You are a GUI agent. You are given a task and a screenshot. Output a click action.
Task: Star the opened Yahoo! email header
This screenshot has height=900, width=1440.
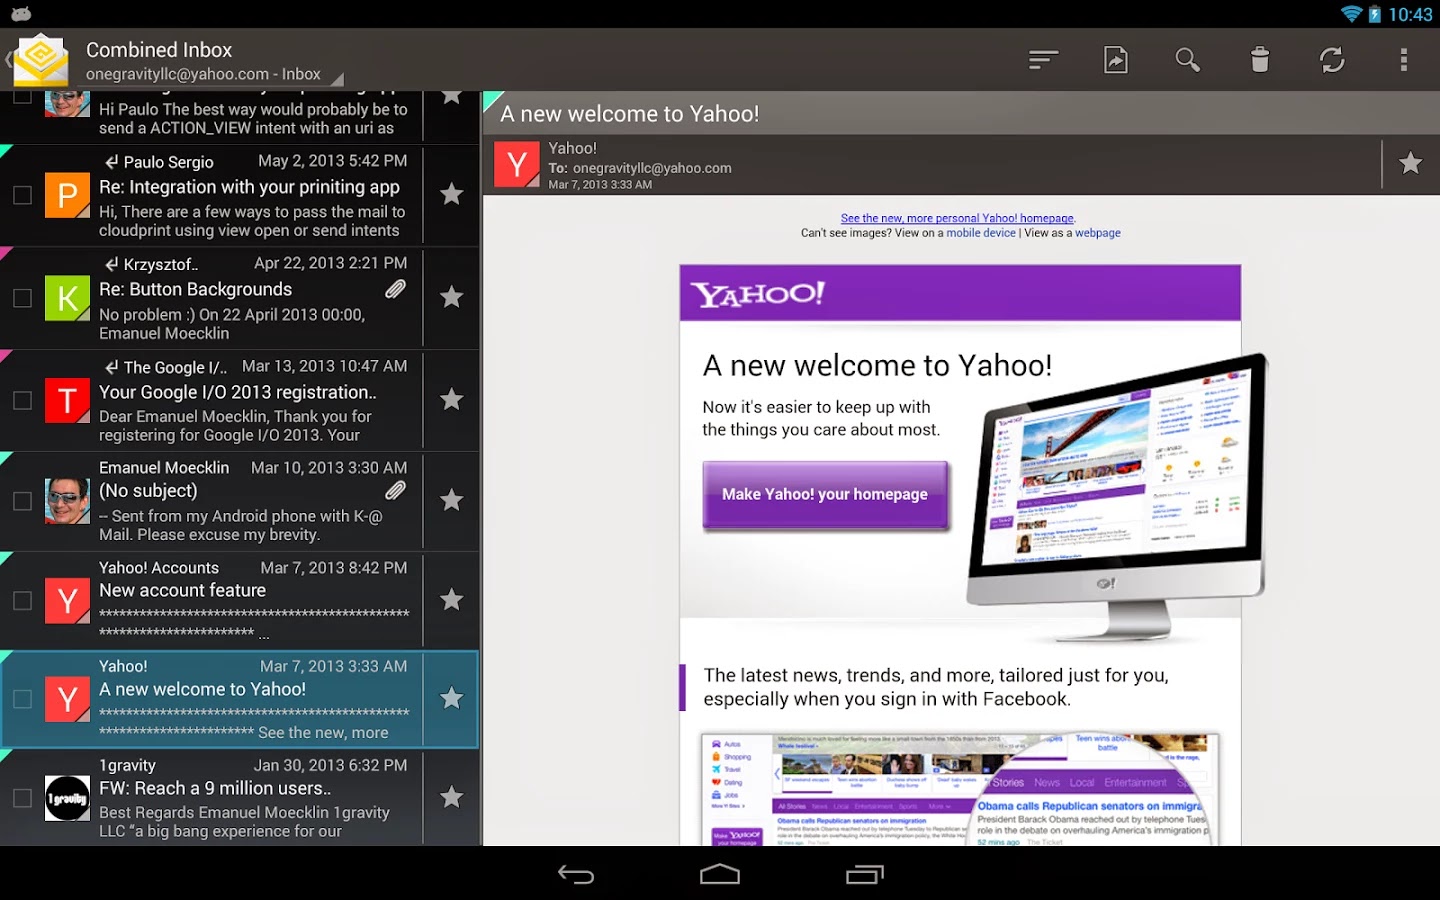[1410, 163]
